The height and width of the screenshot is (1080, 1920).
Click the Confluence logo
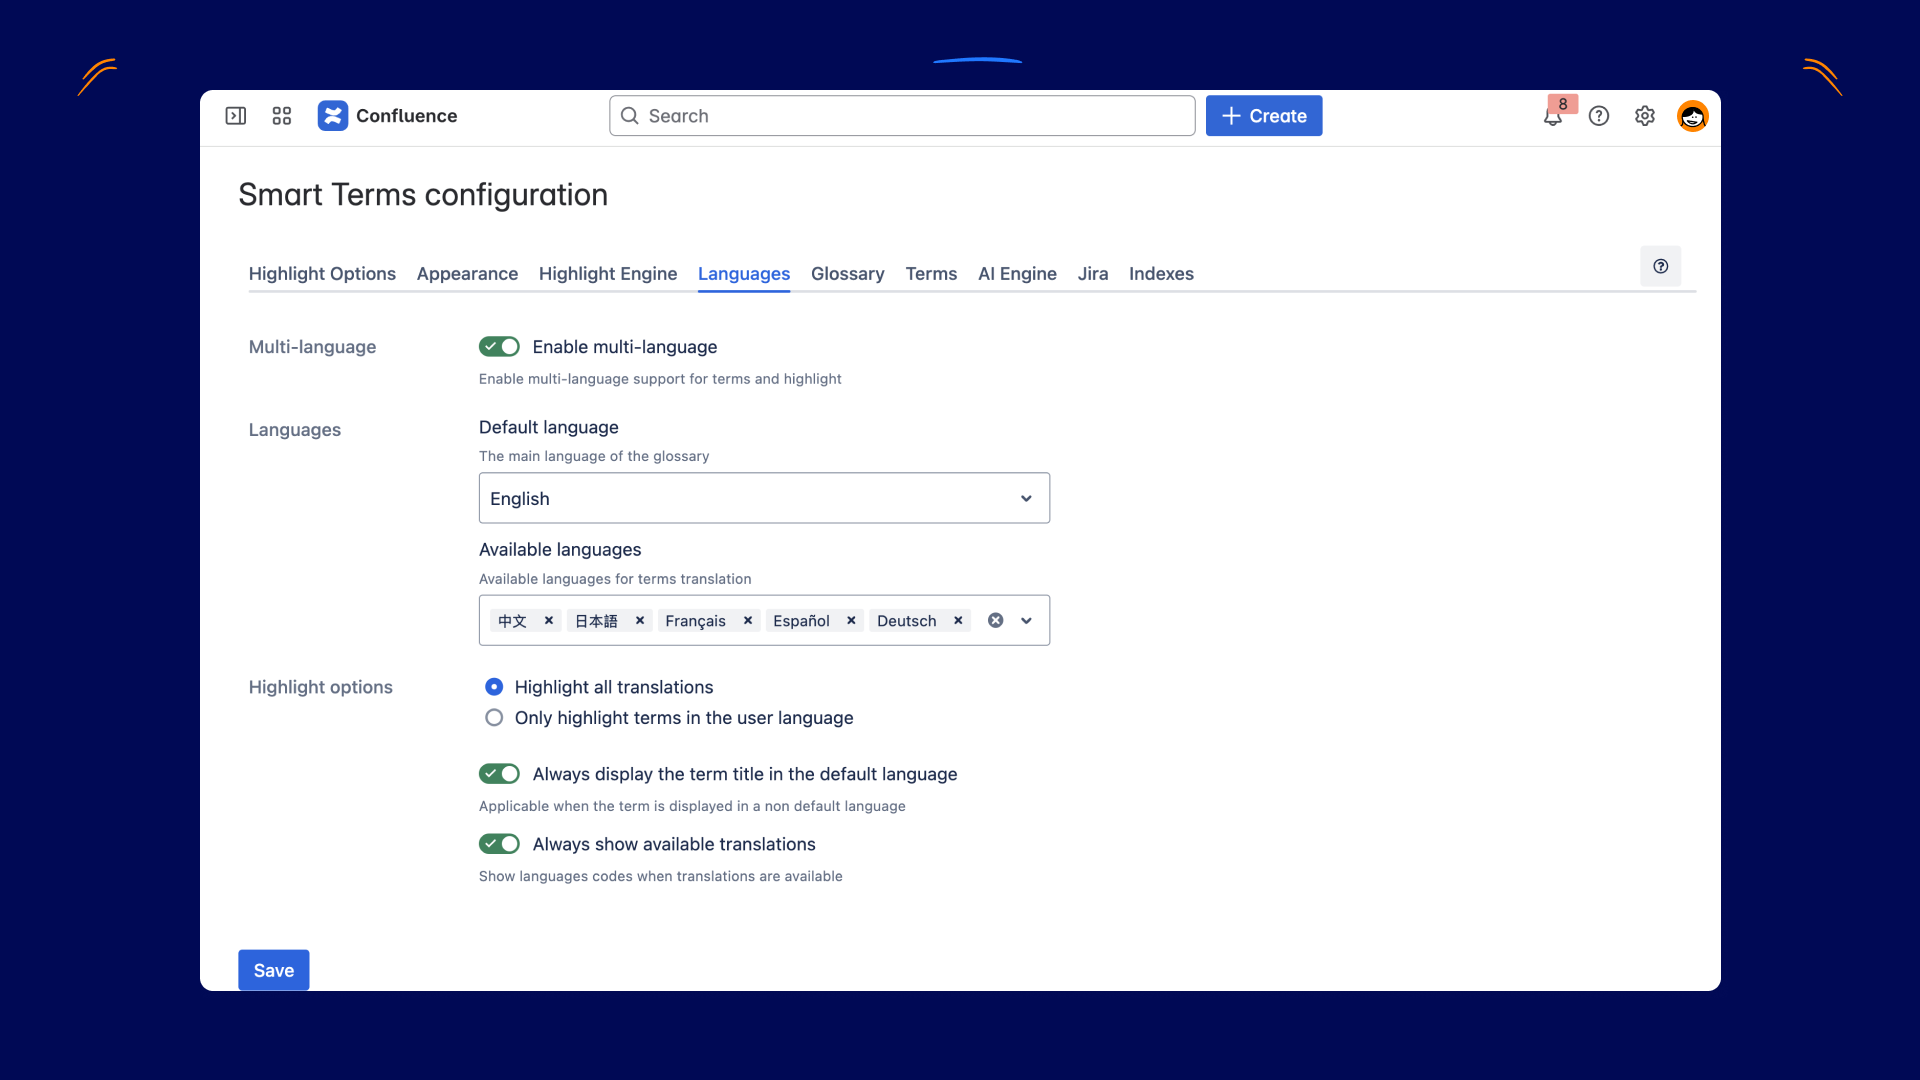click(333, 116)
